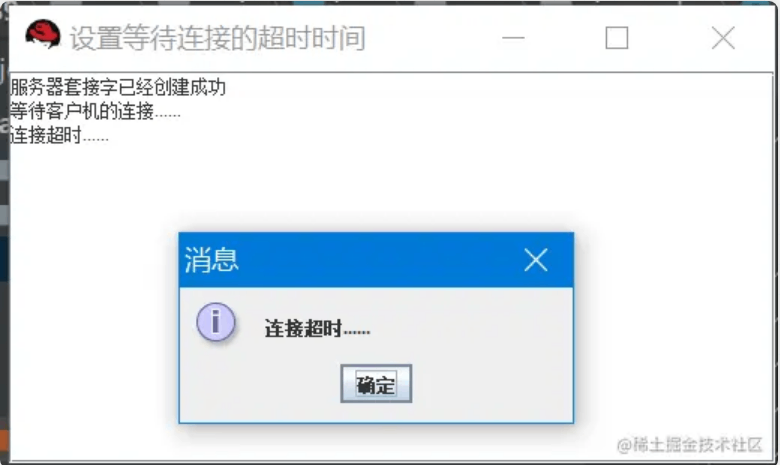Screen dimensions: 780x465
Task: Click the bold 连接超时 message in dialog
Action: point(317,329)
